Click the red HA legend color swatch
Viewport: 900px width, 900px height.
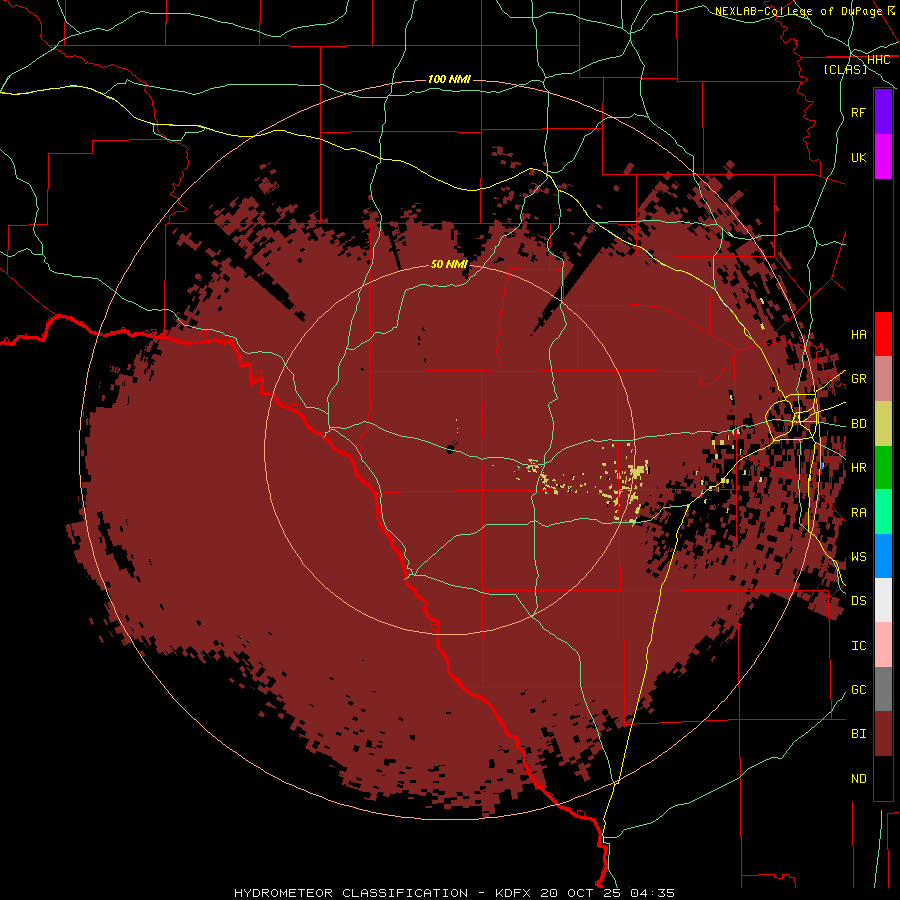(x=883, y=334)
